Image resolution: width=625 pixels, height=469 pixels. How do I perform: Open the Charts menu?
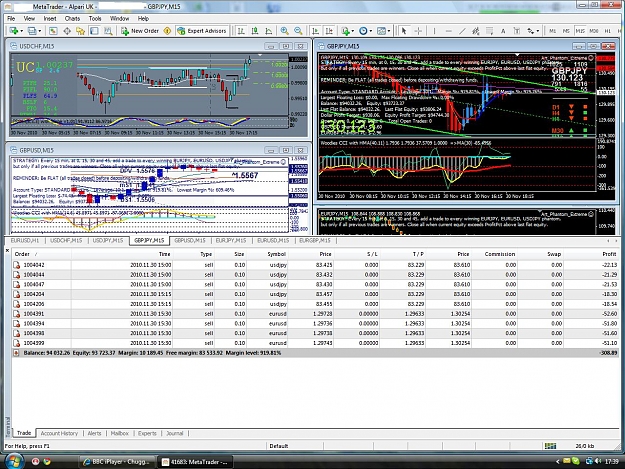tap(72, 18)
